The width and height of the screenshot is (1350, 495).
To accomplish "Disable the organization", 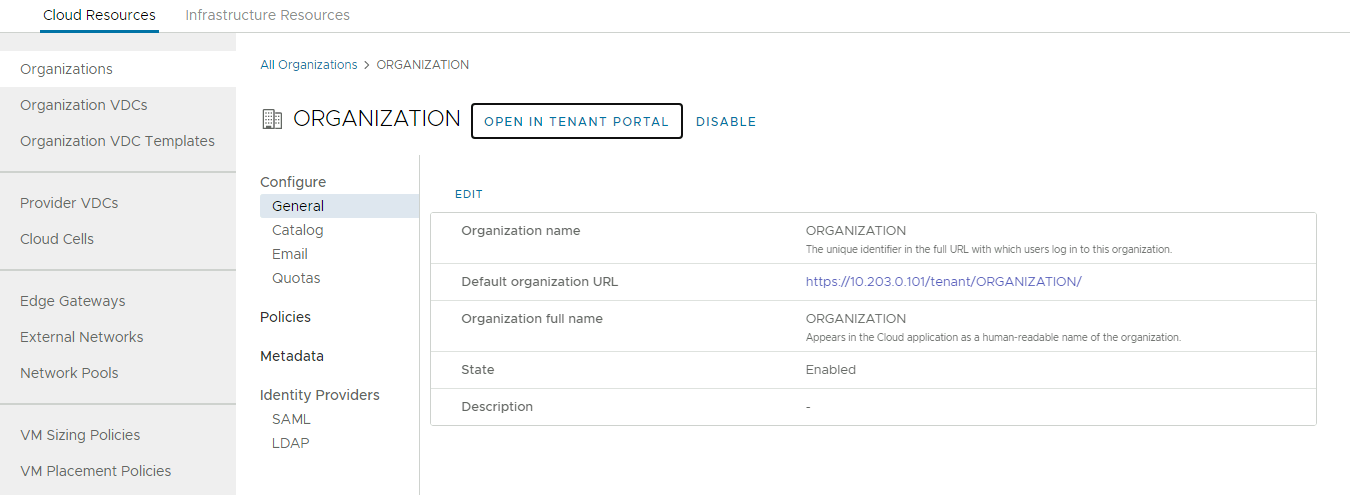I will [x=726, y=122].
